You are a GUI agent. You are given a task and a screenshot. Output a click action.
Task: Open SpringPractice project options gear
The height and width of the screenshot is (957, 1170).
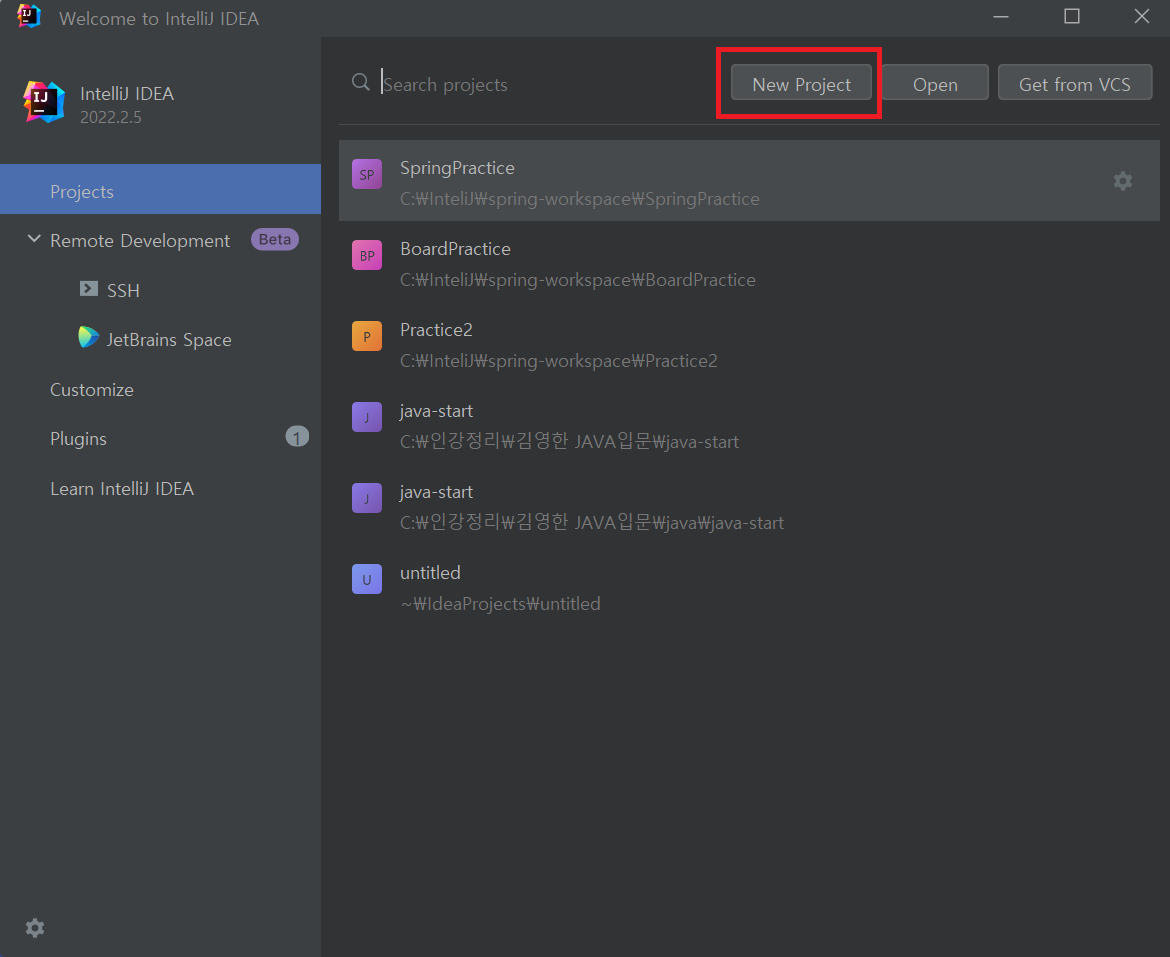pyautogui.click(x=1122, y=181)
